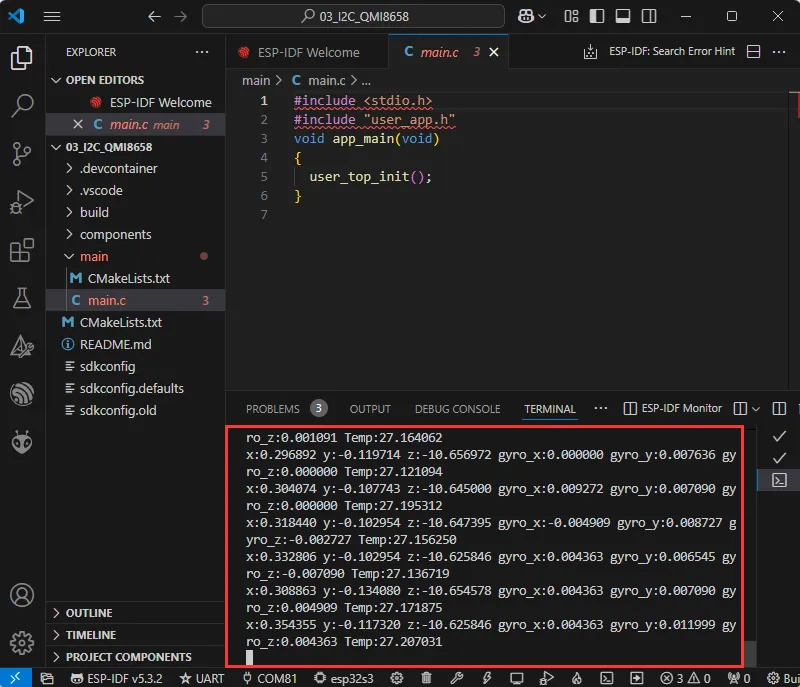
Task: Expand the OUTLINE section
Action: click(x=89, y=613)
